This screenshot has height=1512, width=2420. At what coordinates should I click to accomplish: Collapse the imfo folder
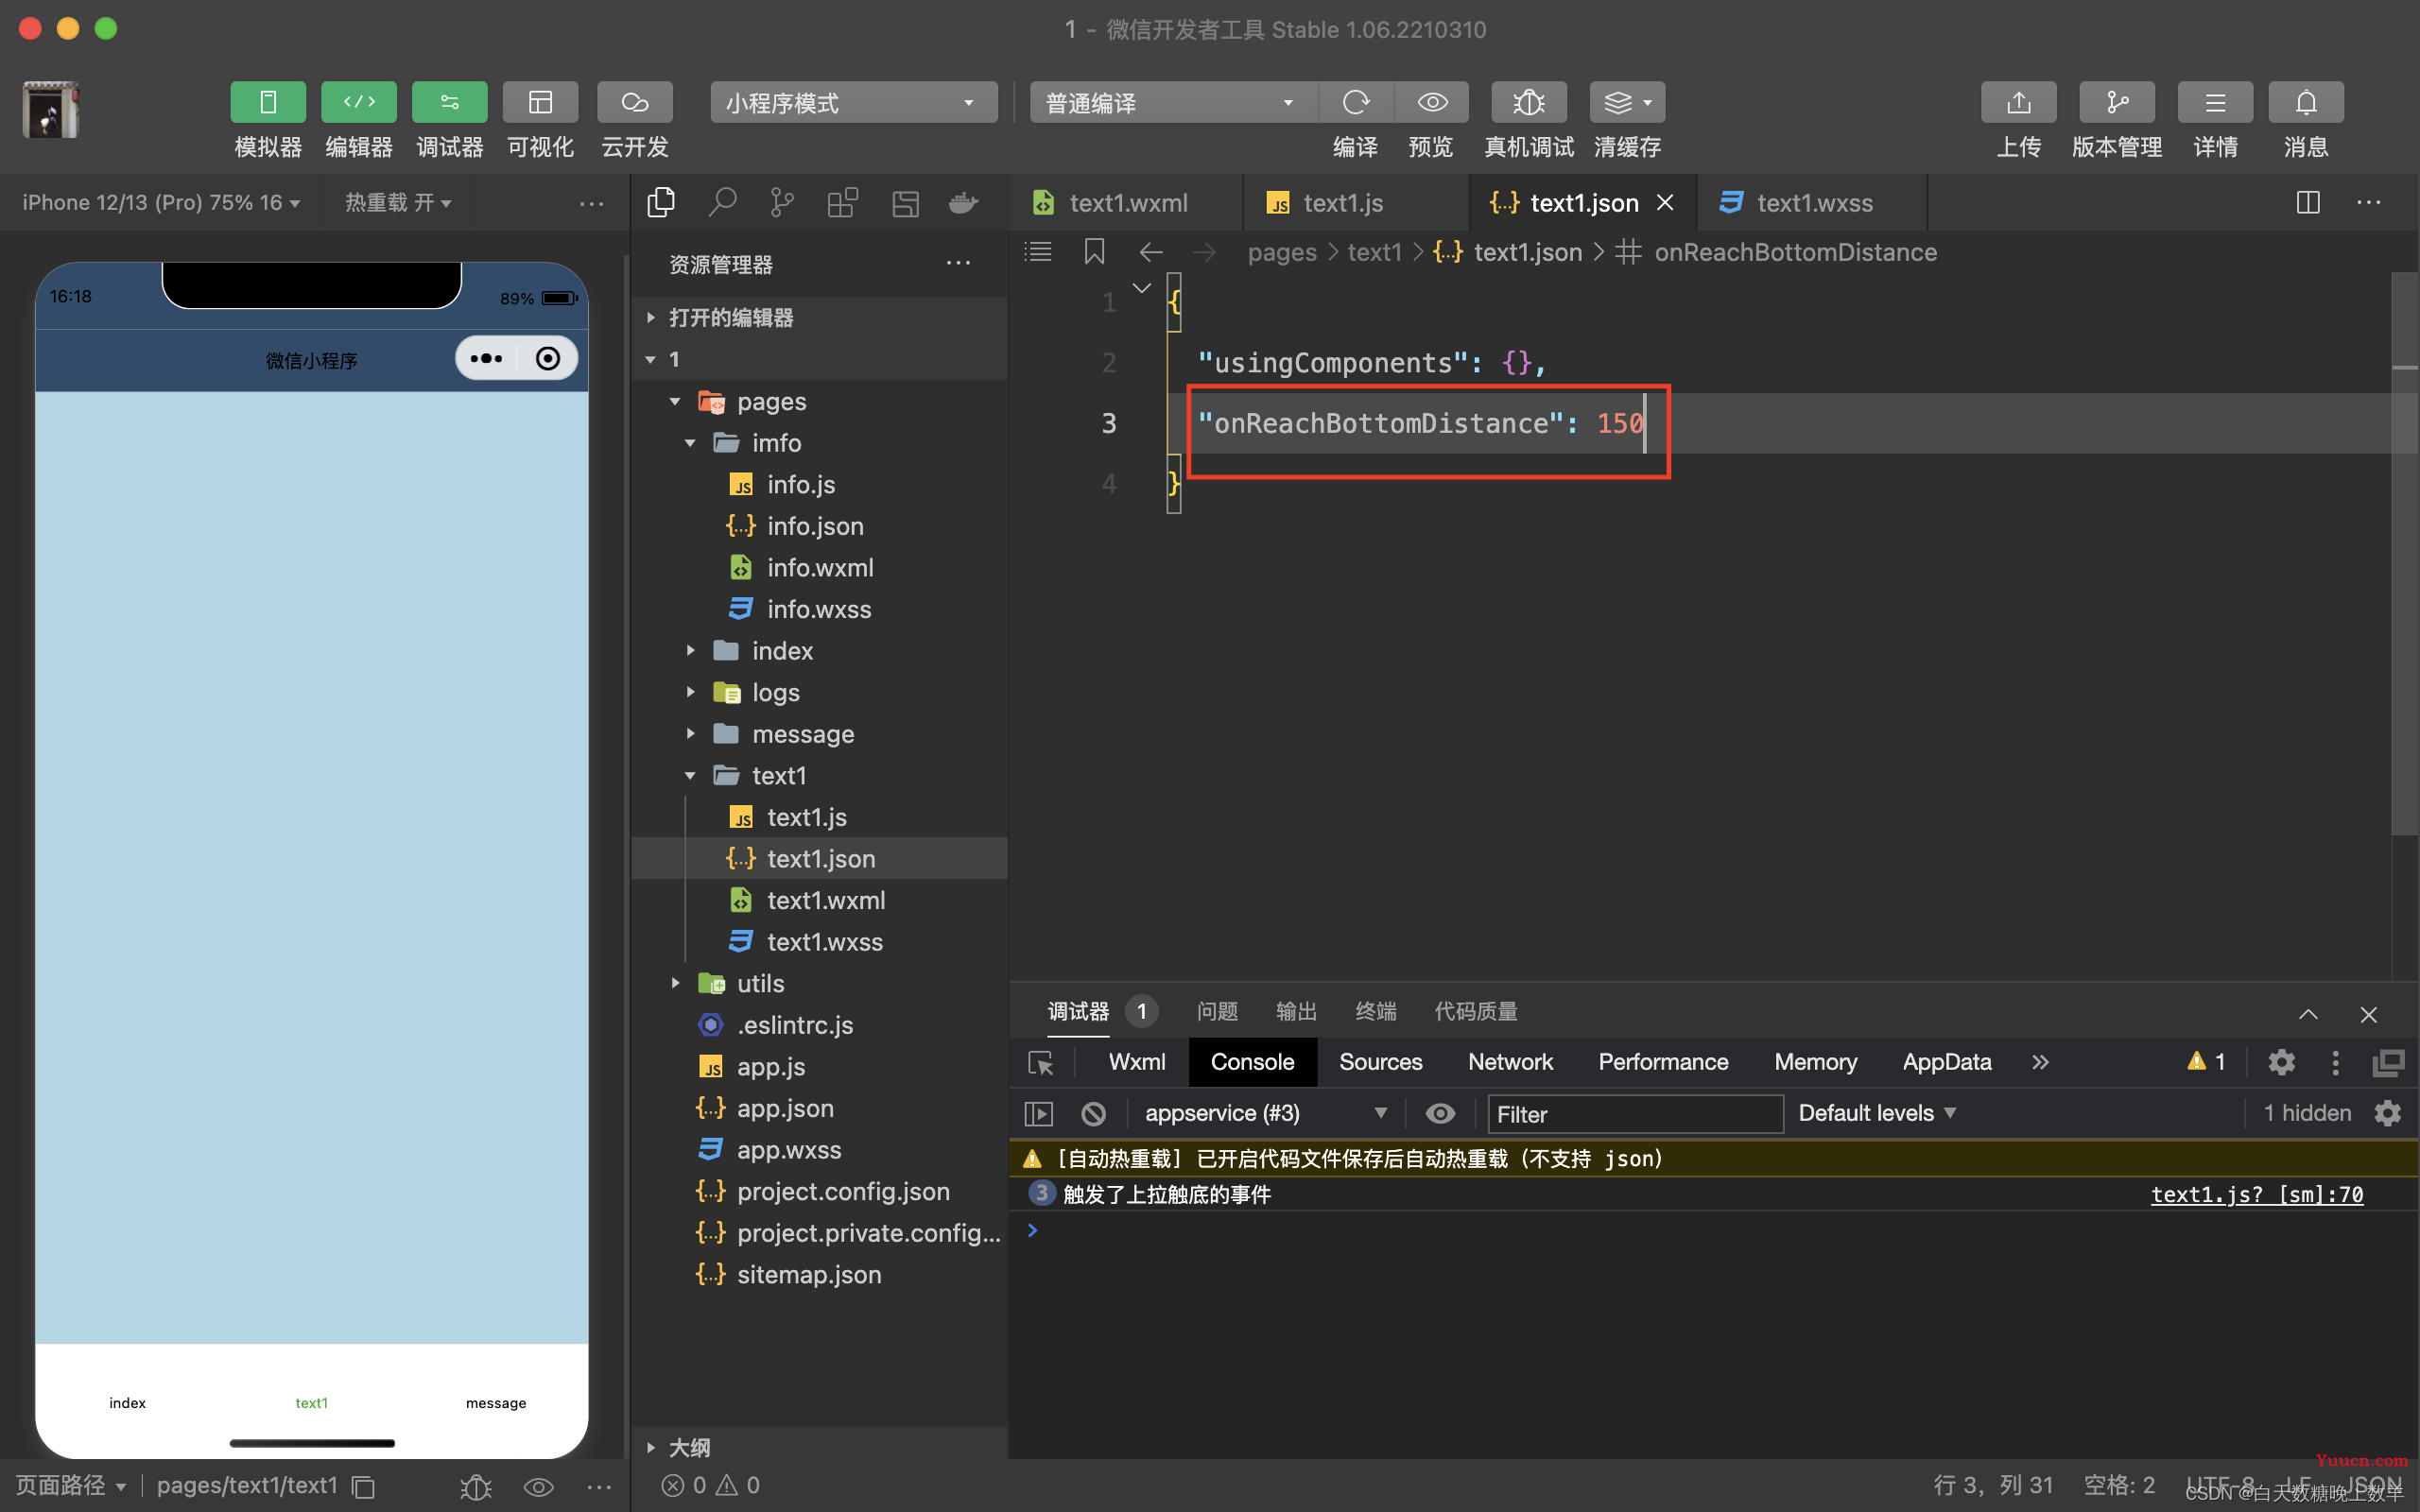click(820, 443)
